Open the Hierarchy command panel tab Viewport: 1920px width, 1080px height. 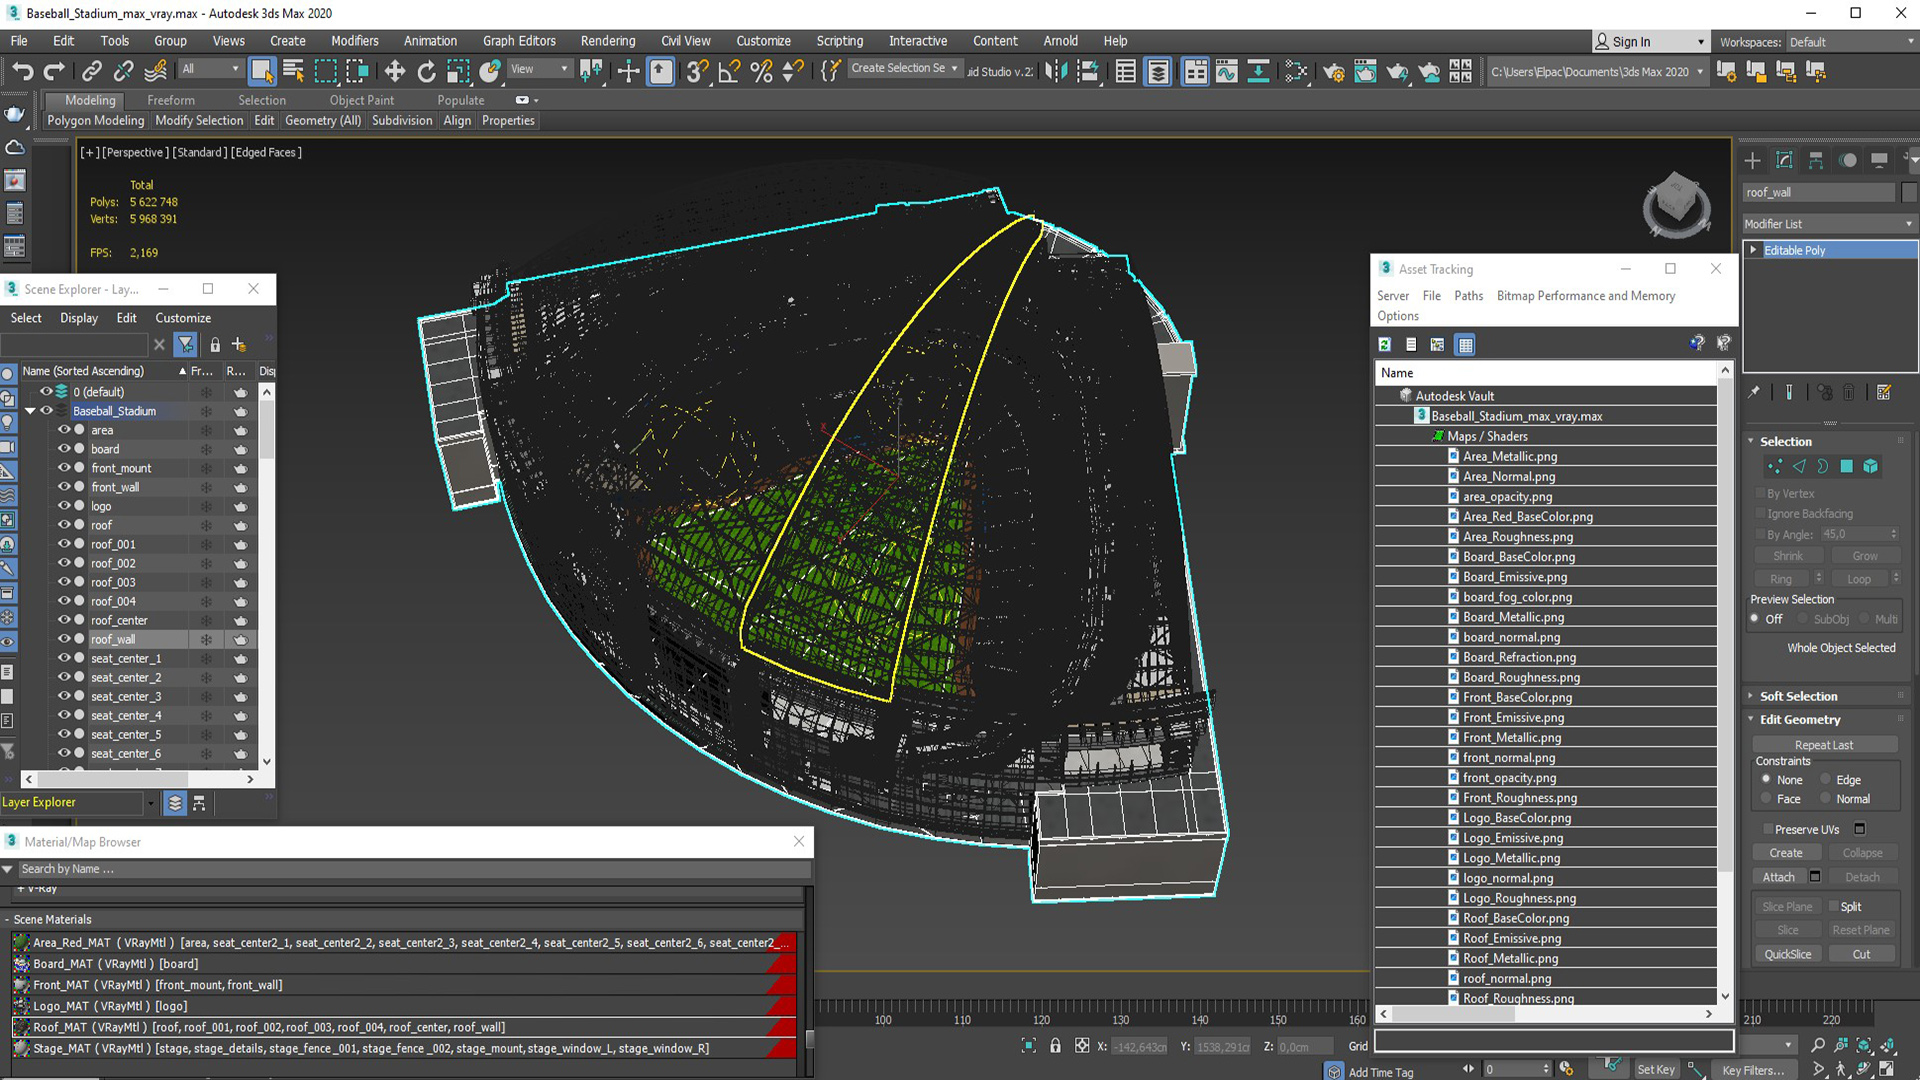(x=1816, y=160)
